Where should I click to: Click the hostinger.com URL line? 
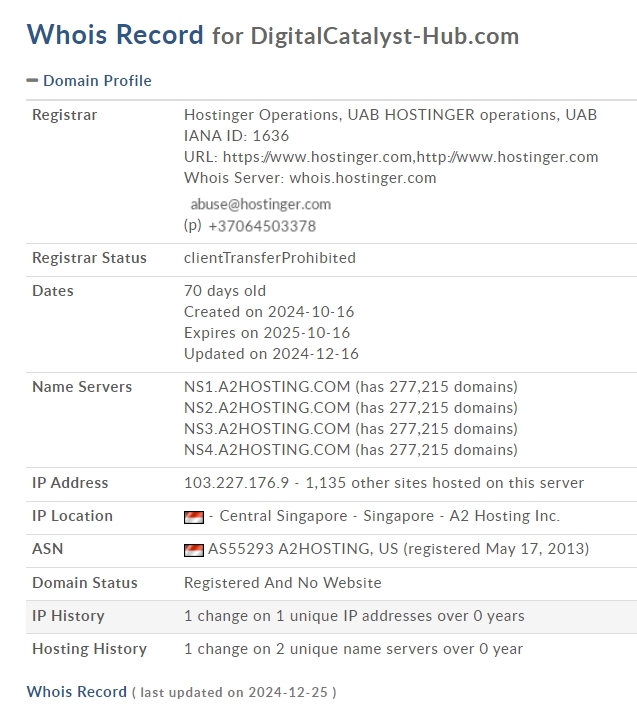tap(391, 157)
